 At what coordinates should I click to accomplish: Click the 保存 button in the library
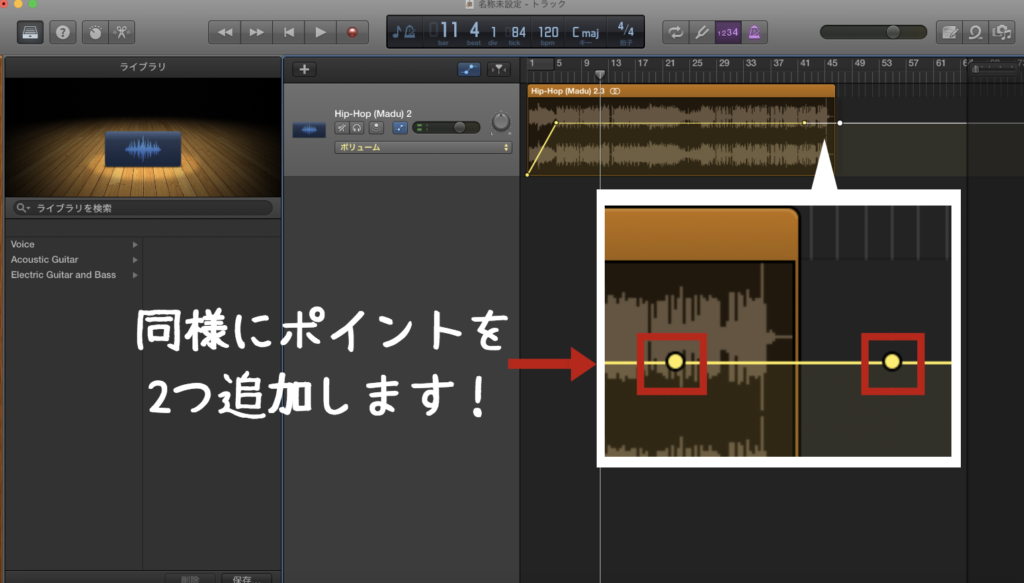click(245, 578)
